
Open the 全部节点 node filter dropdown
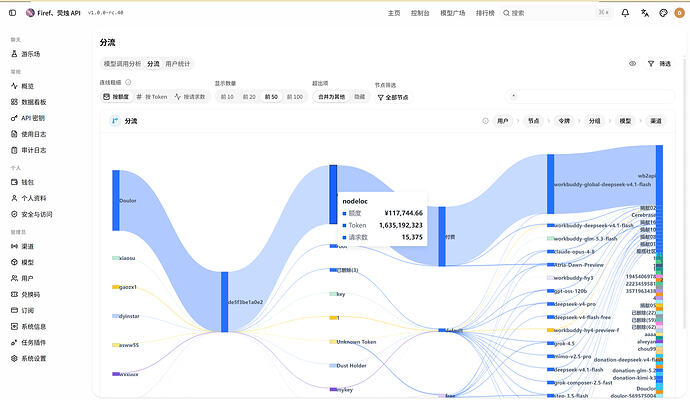tap(393, 97)
